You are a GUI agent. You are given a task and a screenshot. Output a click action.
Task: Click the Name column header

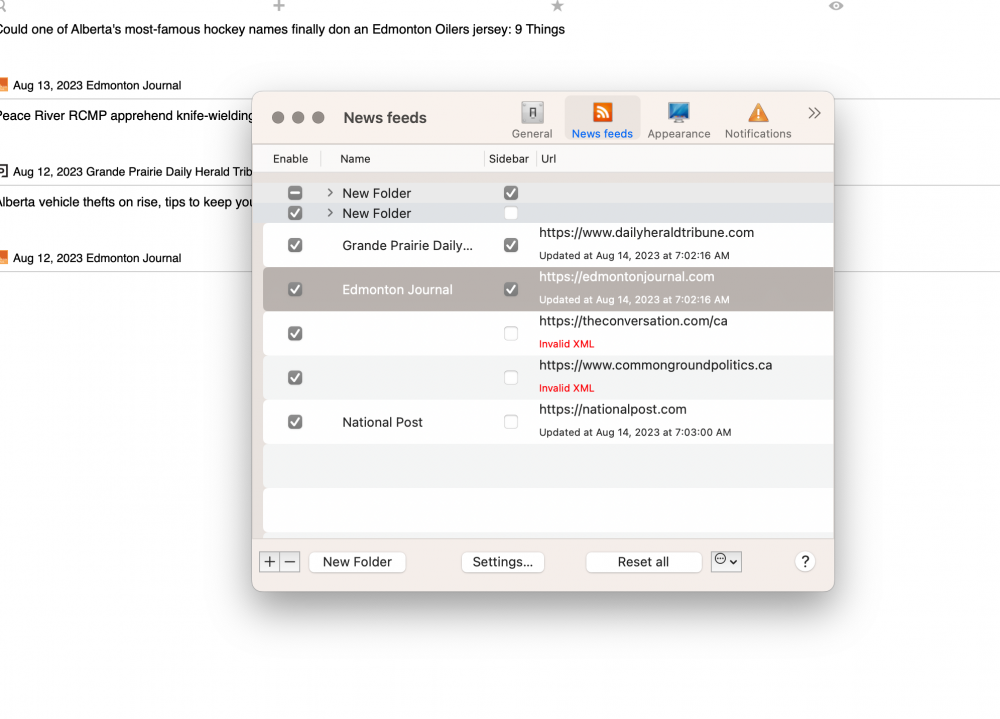355,159
